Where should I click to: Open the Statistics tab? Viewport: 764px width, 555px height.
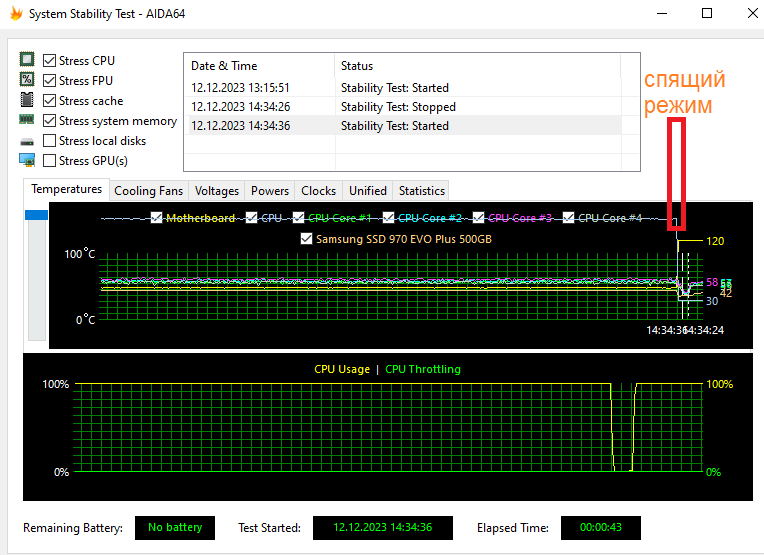[x=421, y=191]
